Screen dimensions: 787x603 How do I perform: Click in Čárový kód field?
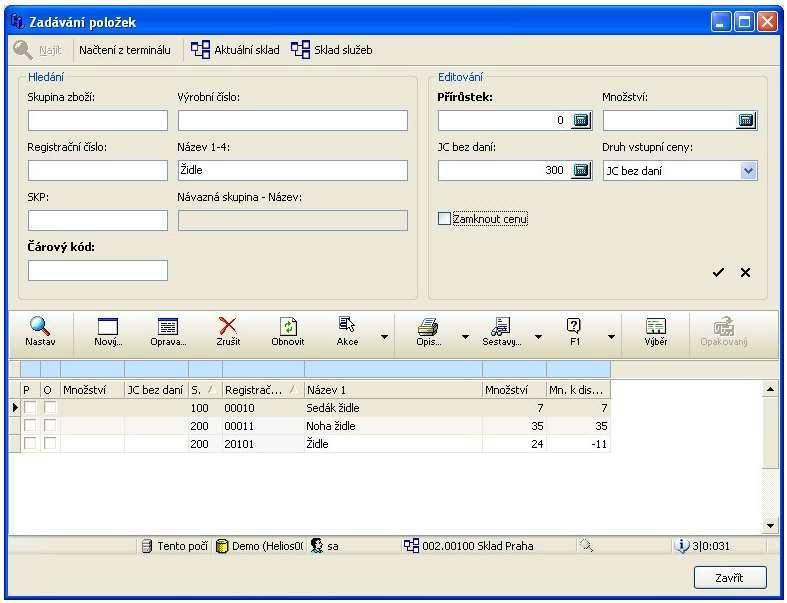[97, 270]
